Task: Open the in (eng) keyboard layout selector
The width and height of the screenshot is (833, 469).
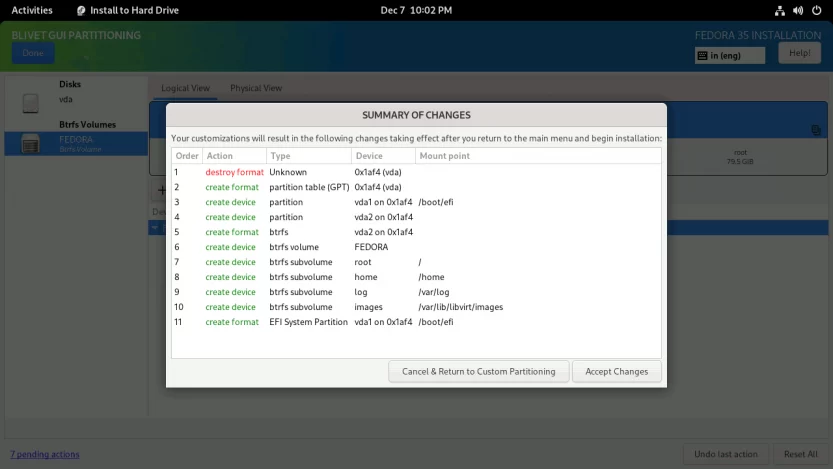Action: 730,55
